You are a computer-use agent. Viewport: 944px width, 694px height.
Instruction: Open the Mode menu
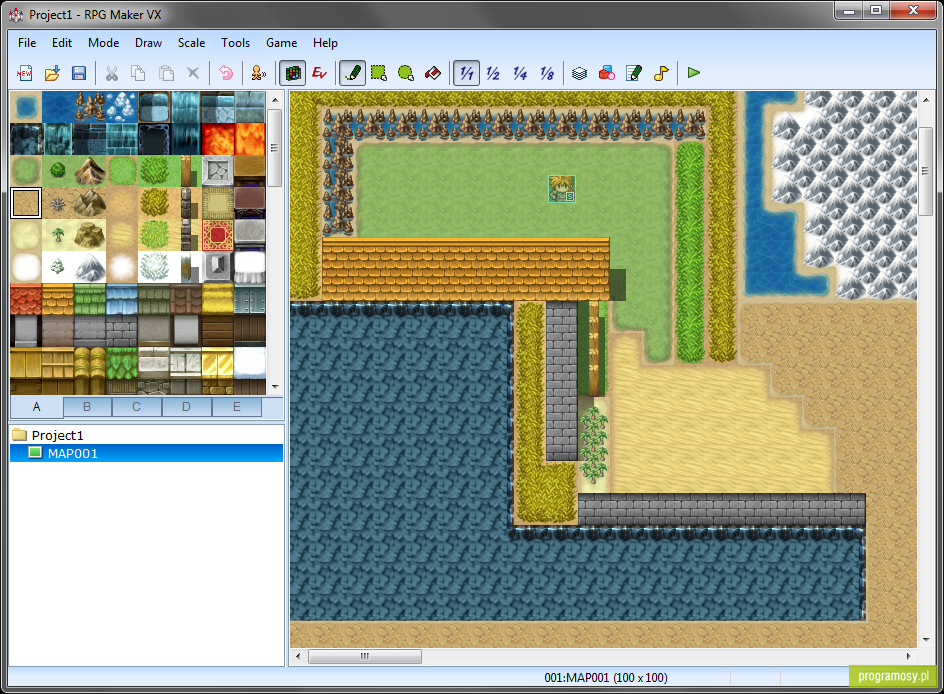104,43
